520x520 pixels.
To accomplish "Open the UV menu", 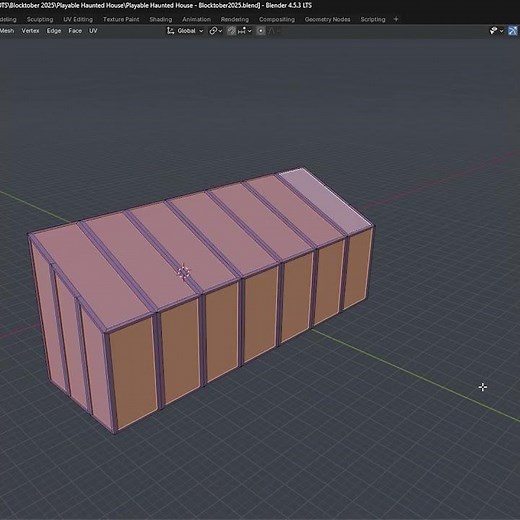I will point(93,31).
